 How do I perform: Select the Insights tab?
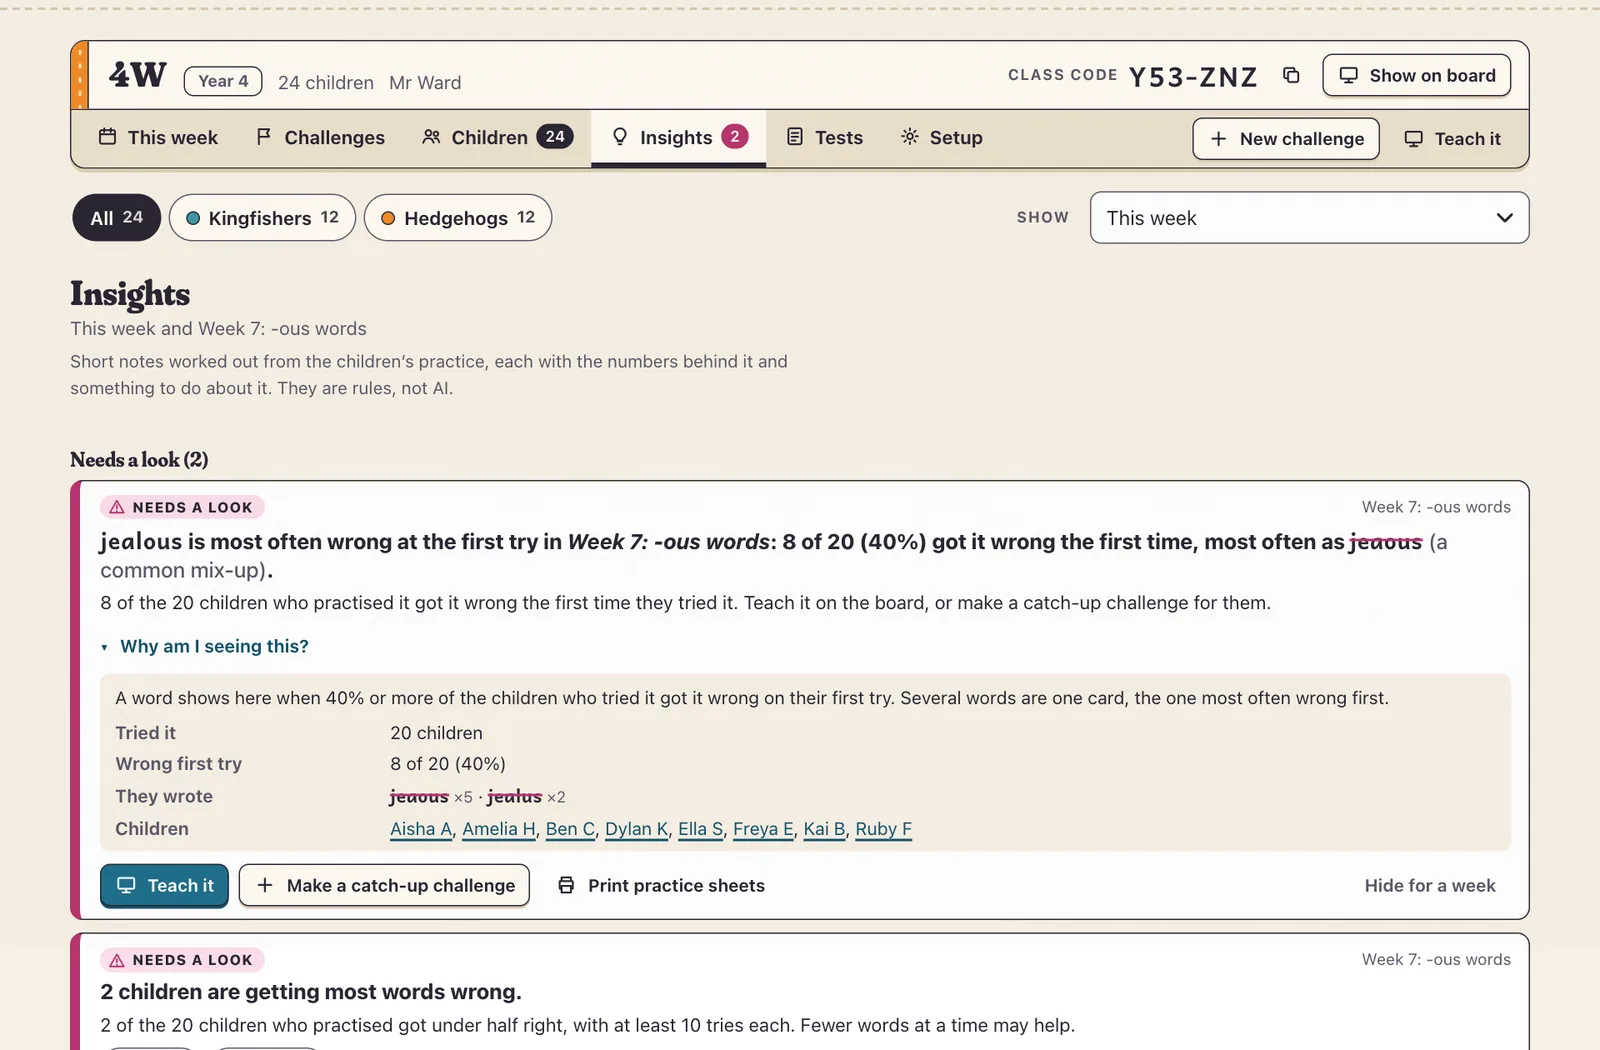[679, 137]
